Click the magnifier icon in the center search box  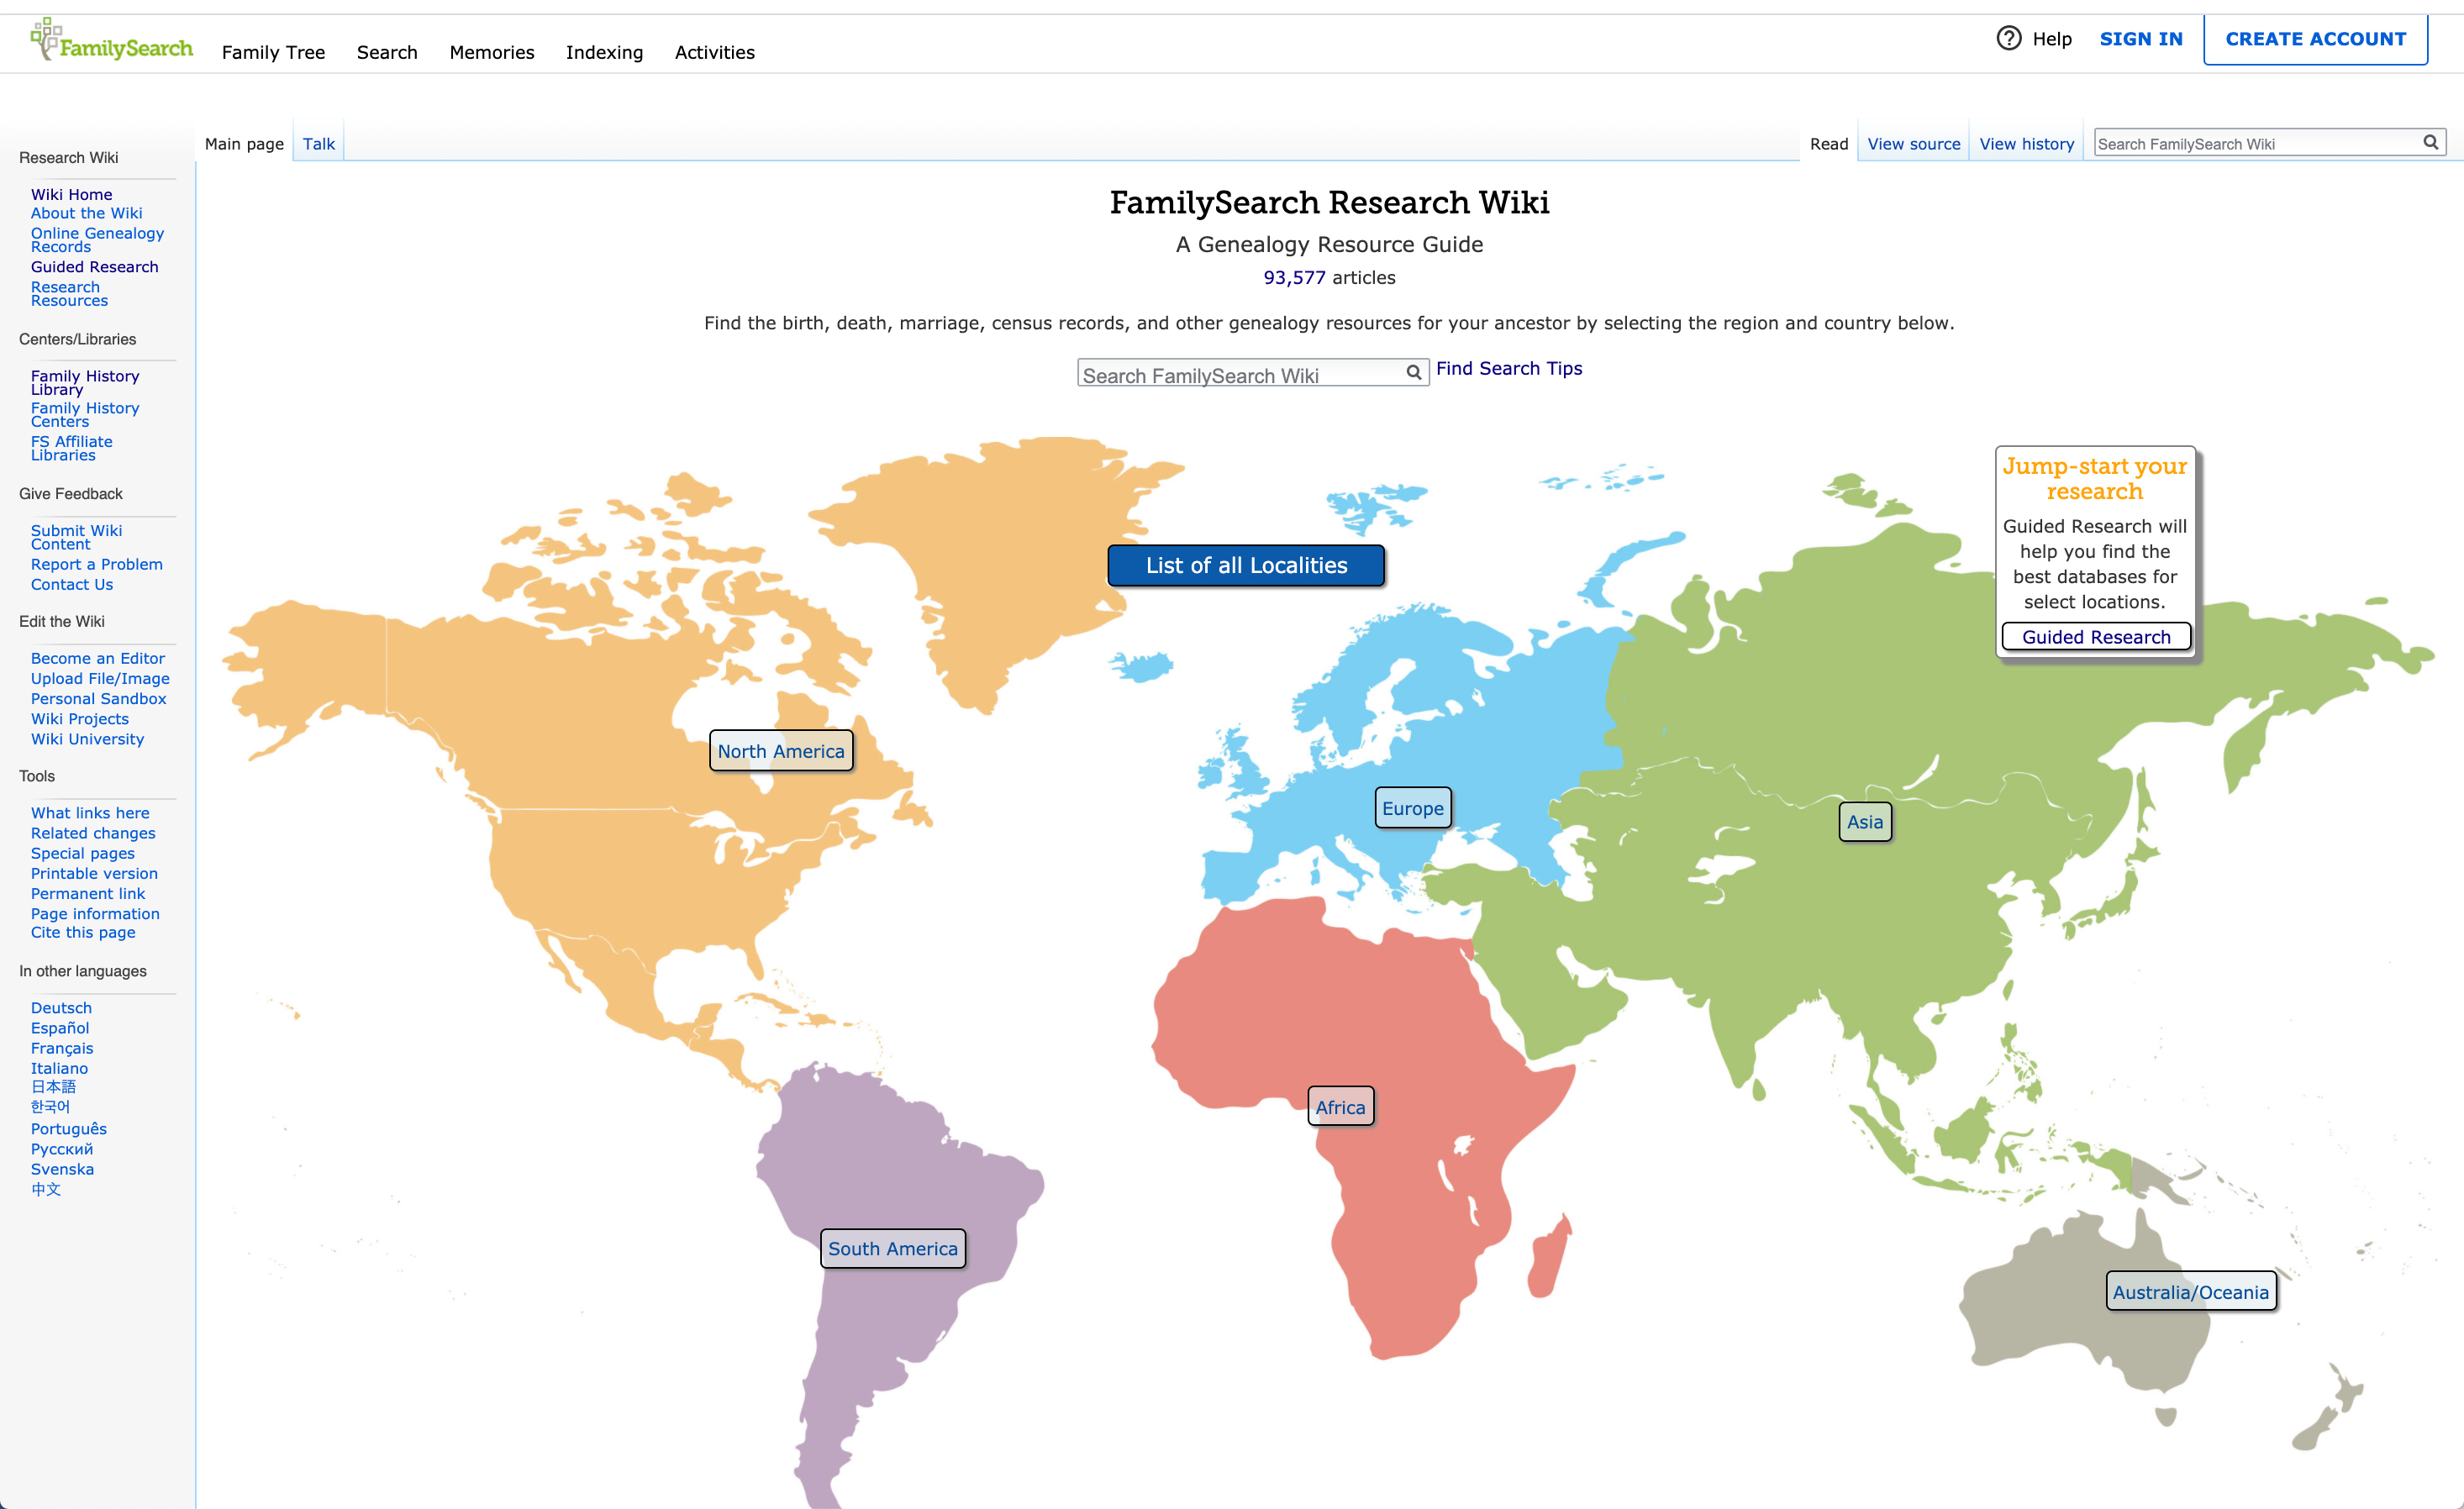(x=1413, y=373)
